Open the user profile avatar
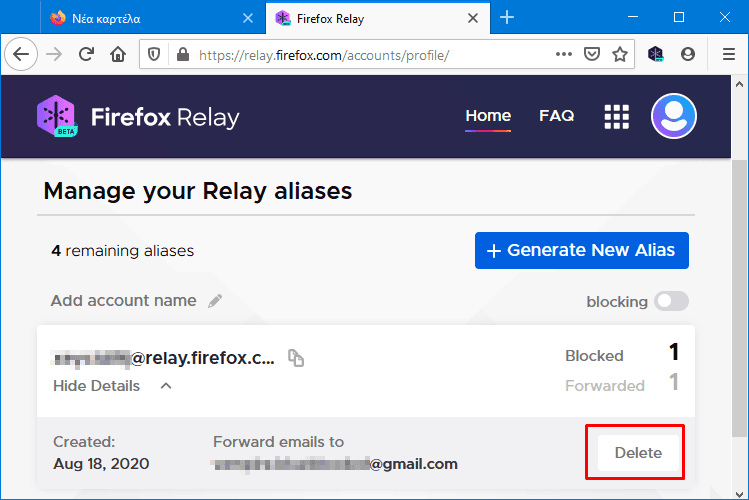 674,116
